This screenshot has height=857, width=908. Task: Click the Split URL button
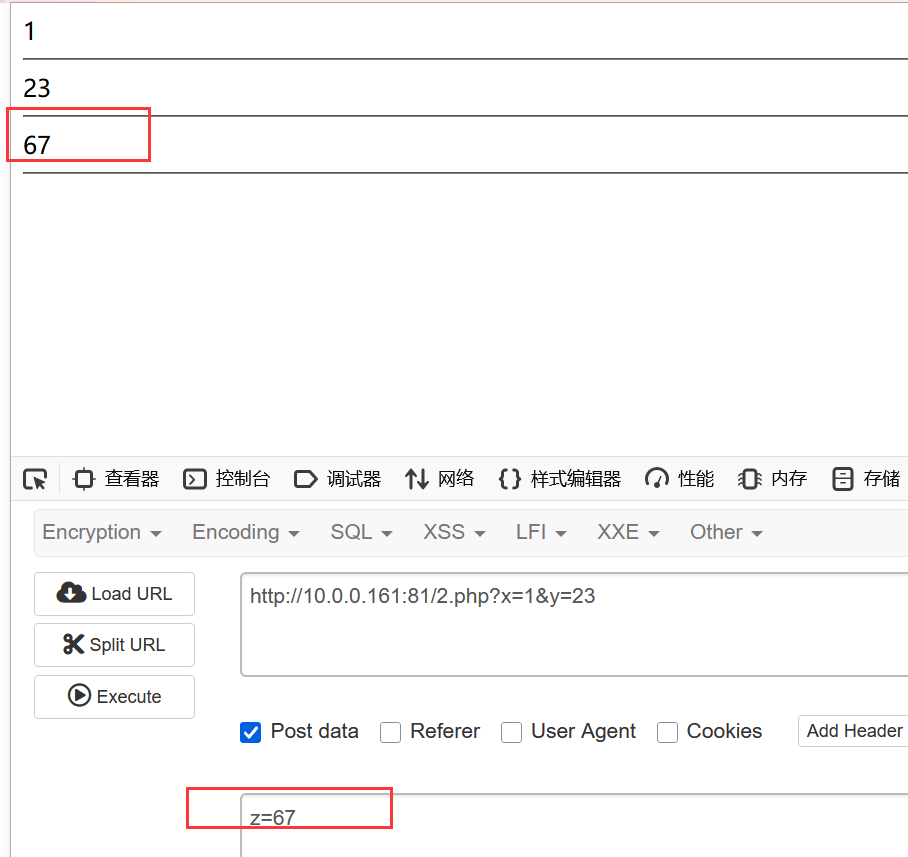coord(115,644)
